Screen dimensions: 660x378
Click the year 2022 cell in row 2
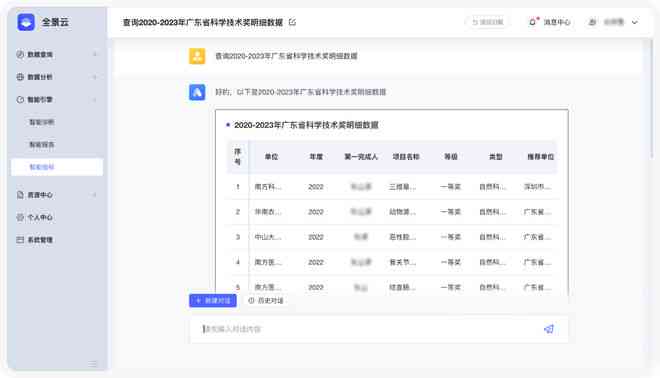coord(316,212)
